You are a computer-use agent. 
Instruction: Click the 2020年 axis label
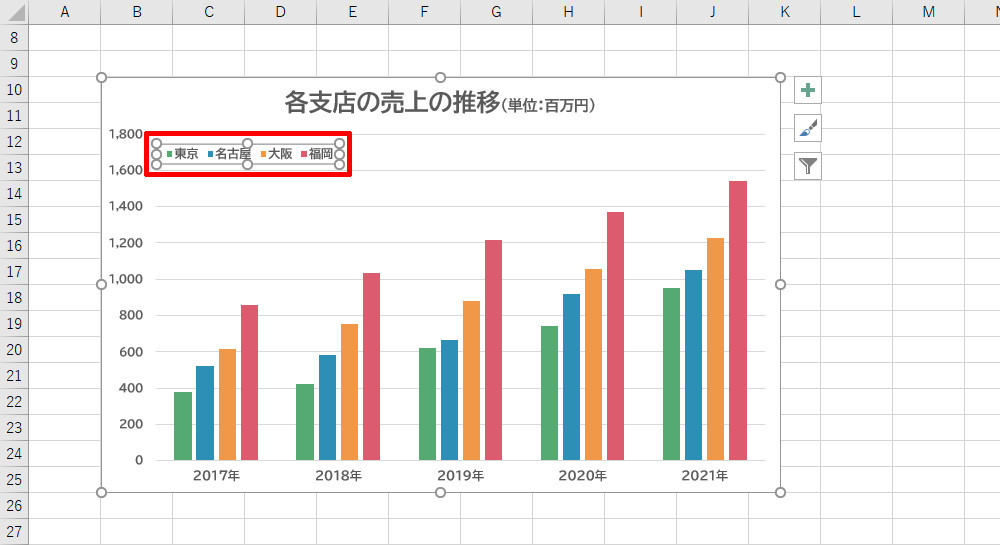pyautogui.click(x=582, y=476)
